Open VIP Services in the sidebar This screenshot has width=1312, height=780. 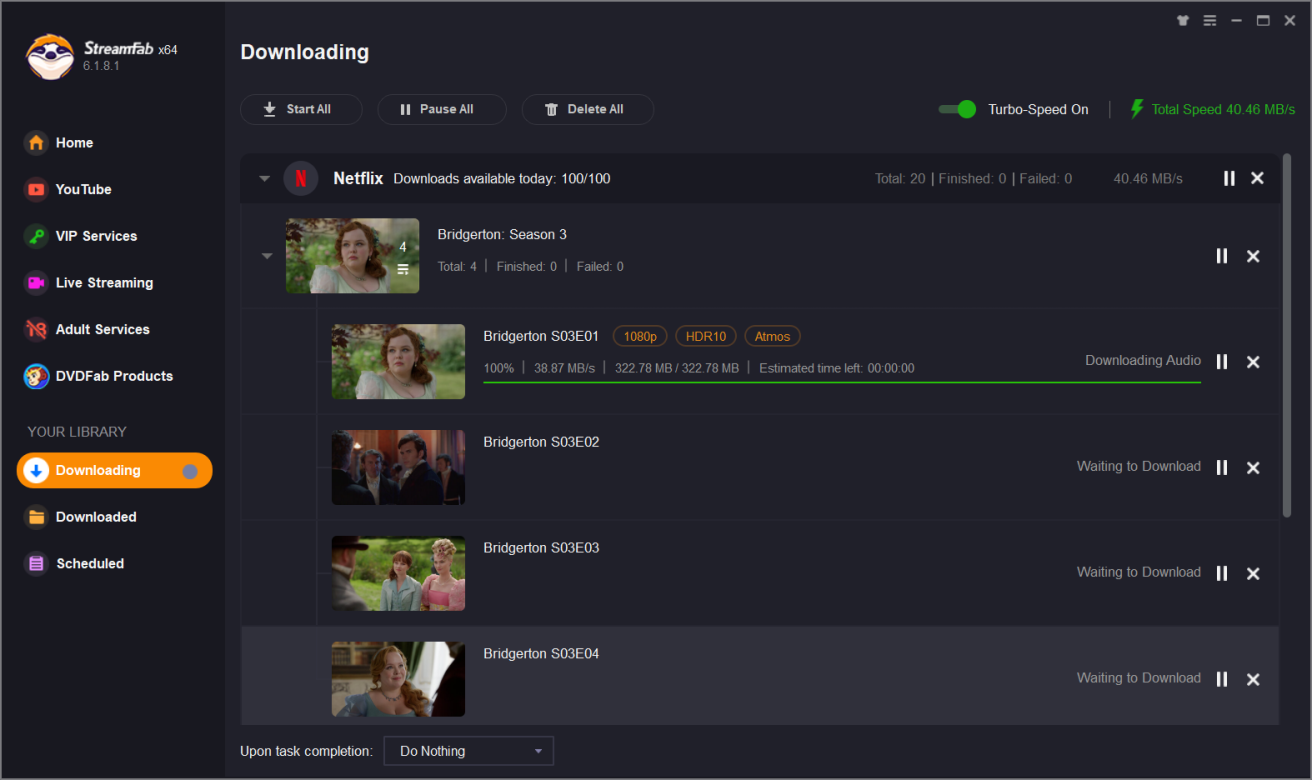point(96,236)
